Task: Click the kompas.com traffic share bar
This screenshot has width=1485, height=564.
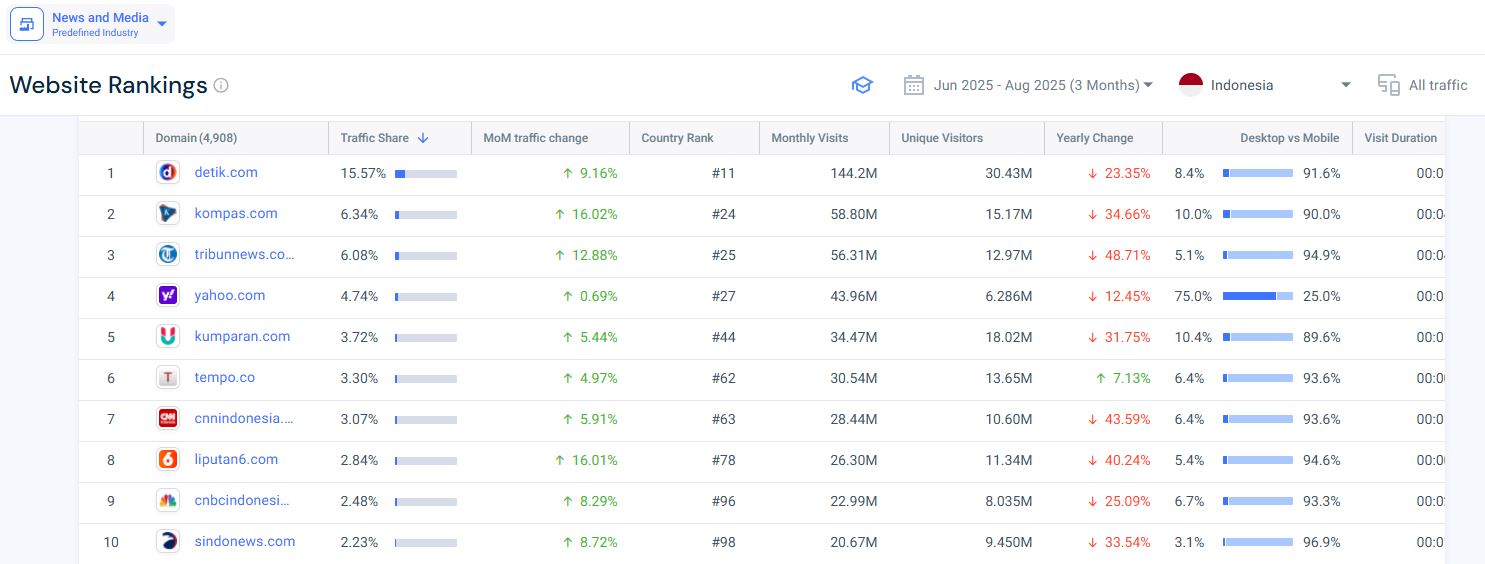Action: pyautogui.click(x=426, y=215)
